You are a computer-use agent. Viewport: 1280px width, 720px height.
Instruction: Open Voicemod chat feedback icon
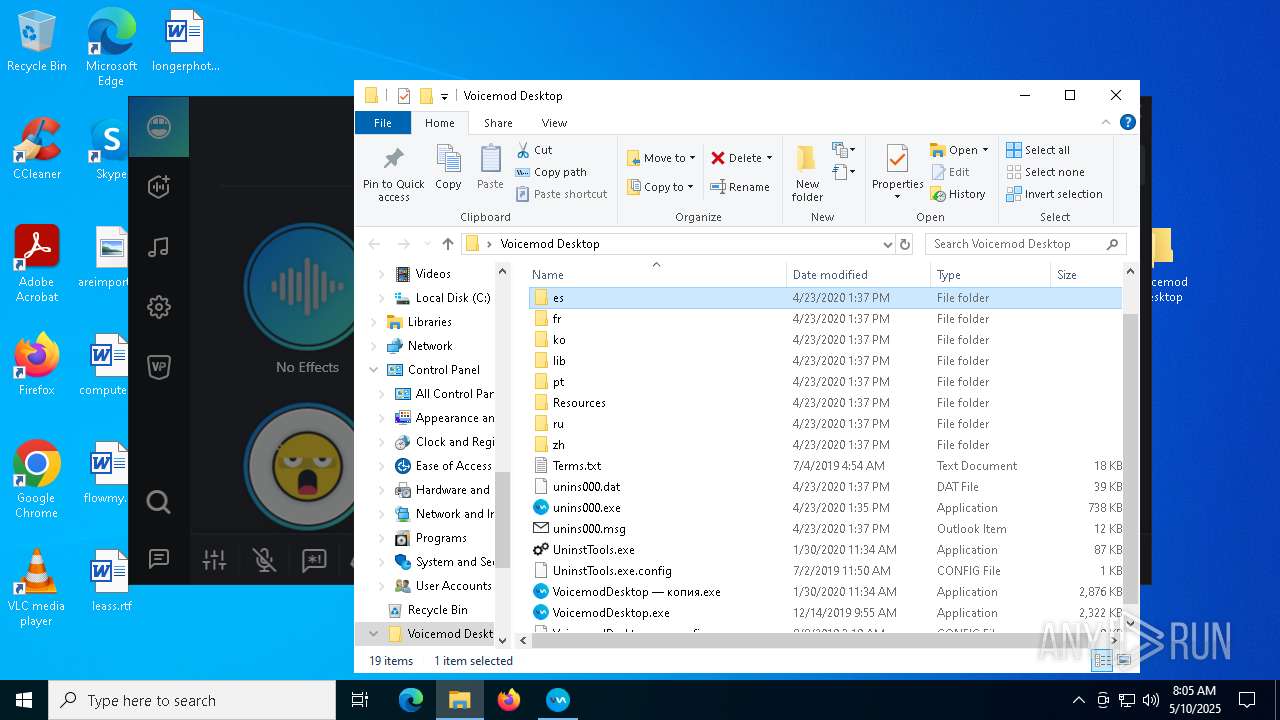point(159,559)
